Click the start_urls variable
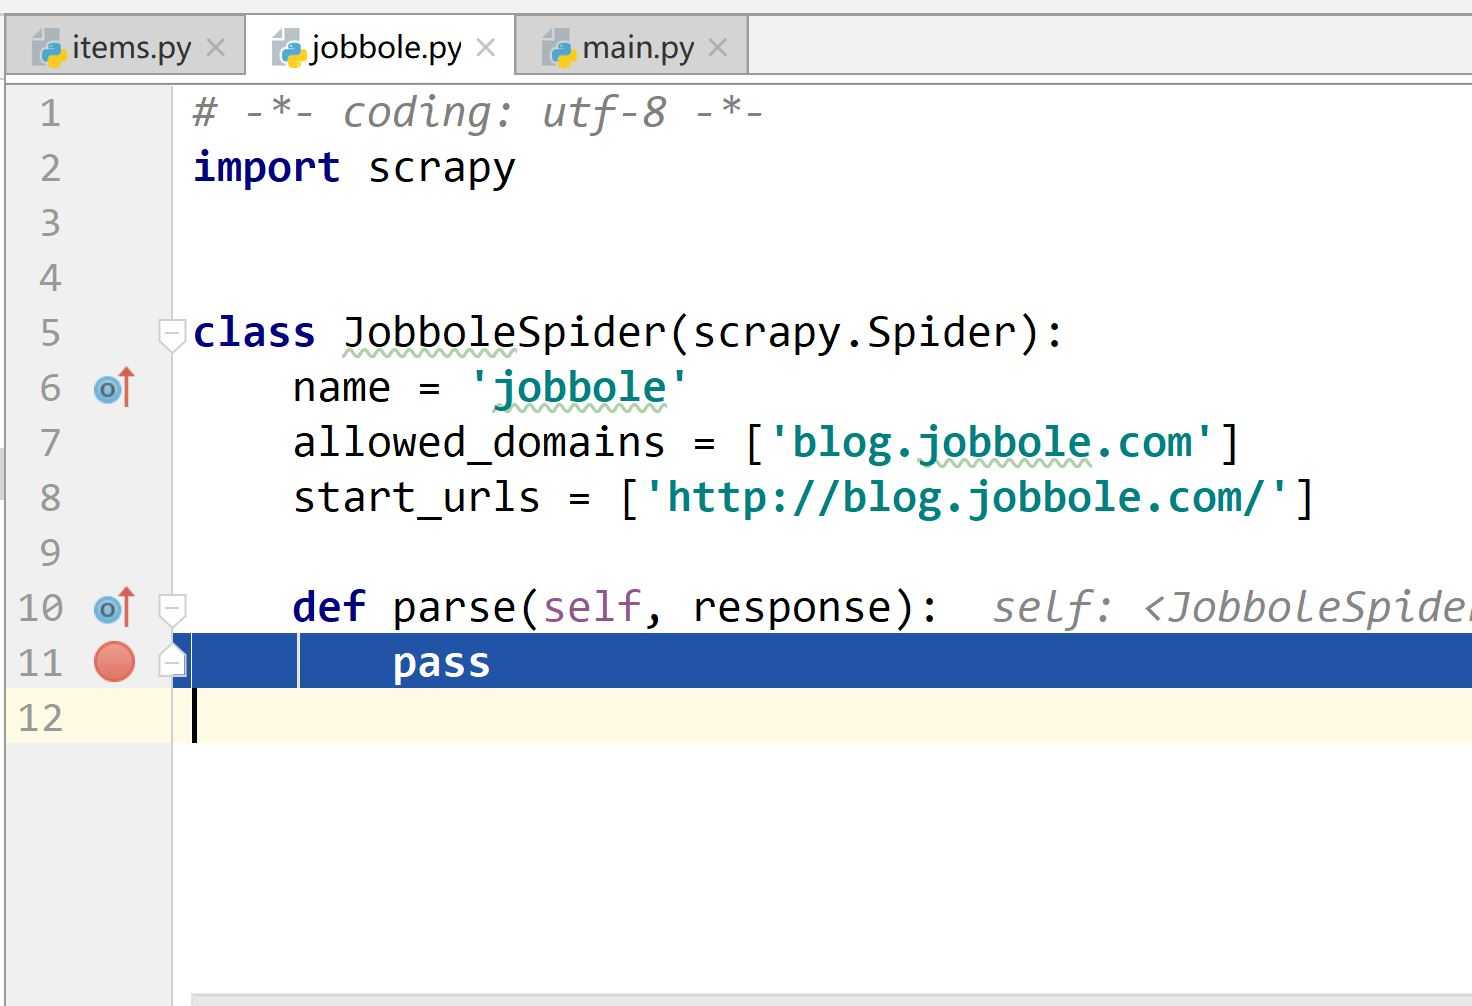 coord(416,498)
